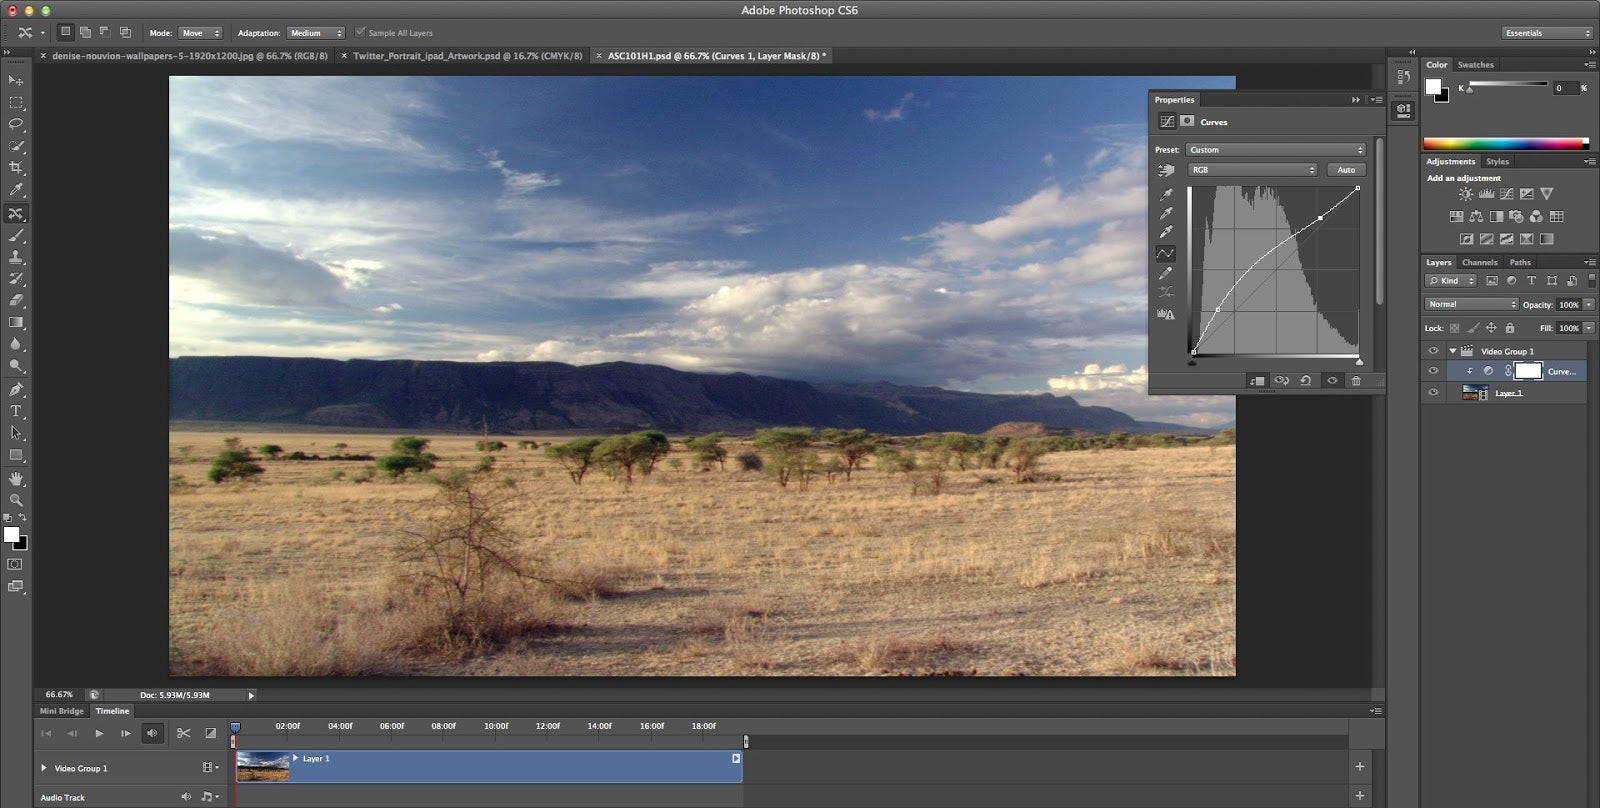1600x808 pixels.
Task: Hide the Video Group 1 layer
Action: [1433, 351]
